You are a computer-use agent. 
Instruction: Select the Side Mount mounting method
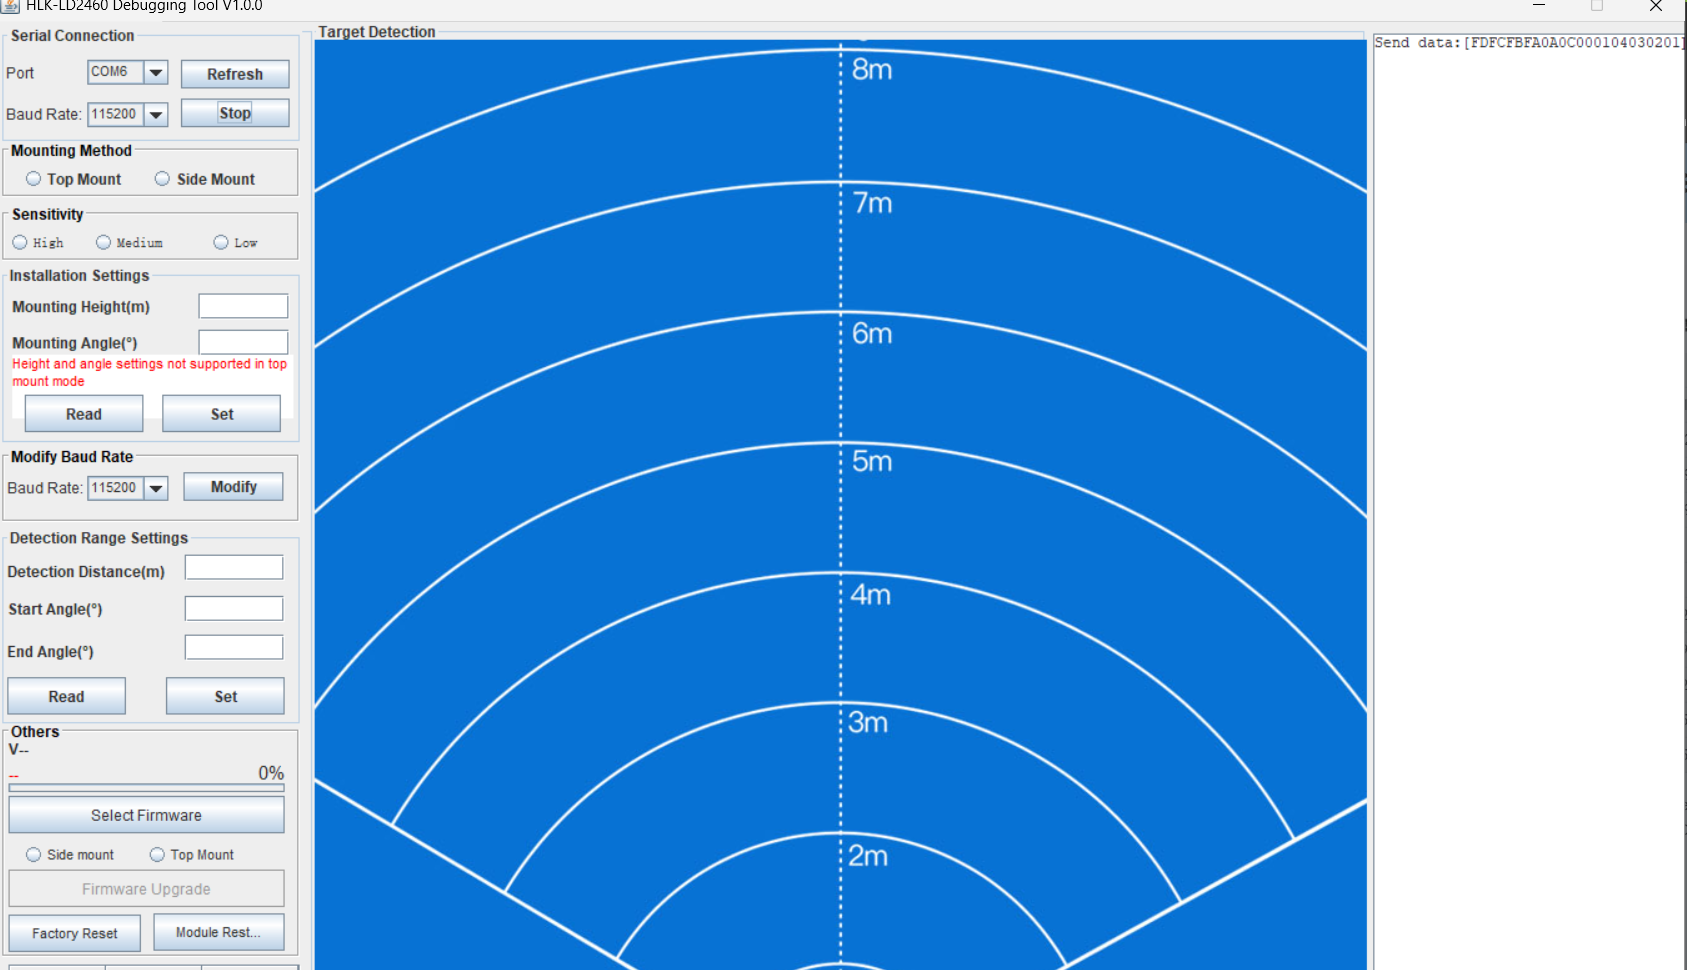[162, 178]
